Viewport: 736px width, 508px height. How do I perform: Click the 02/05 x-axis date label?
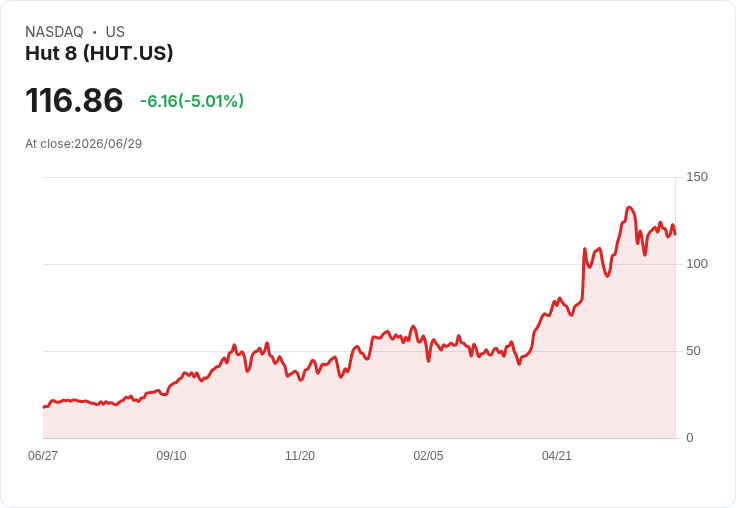tap(428, 456)
